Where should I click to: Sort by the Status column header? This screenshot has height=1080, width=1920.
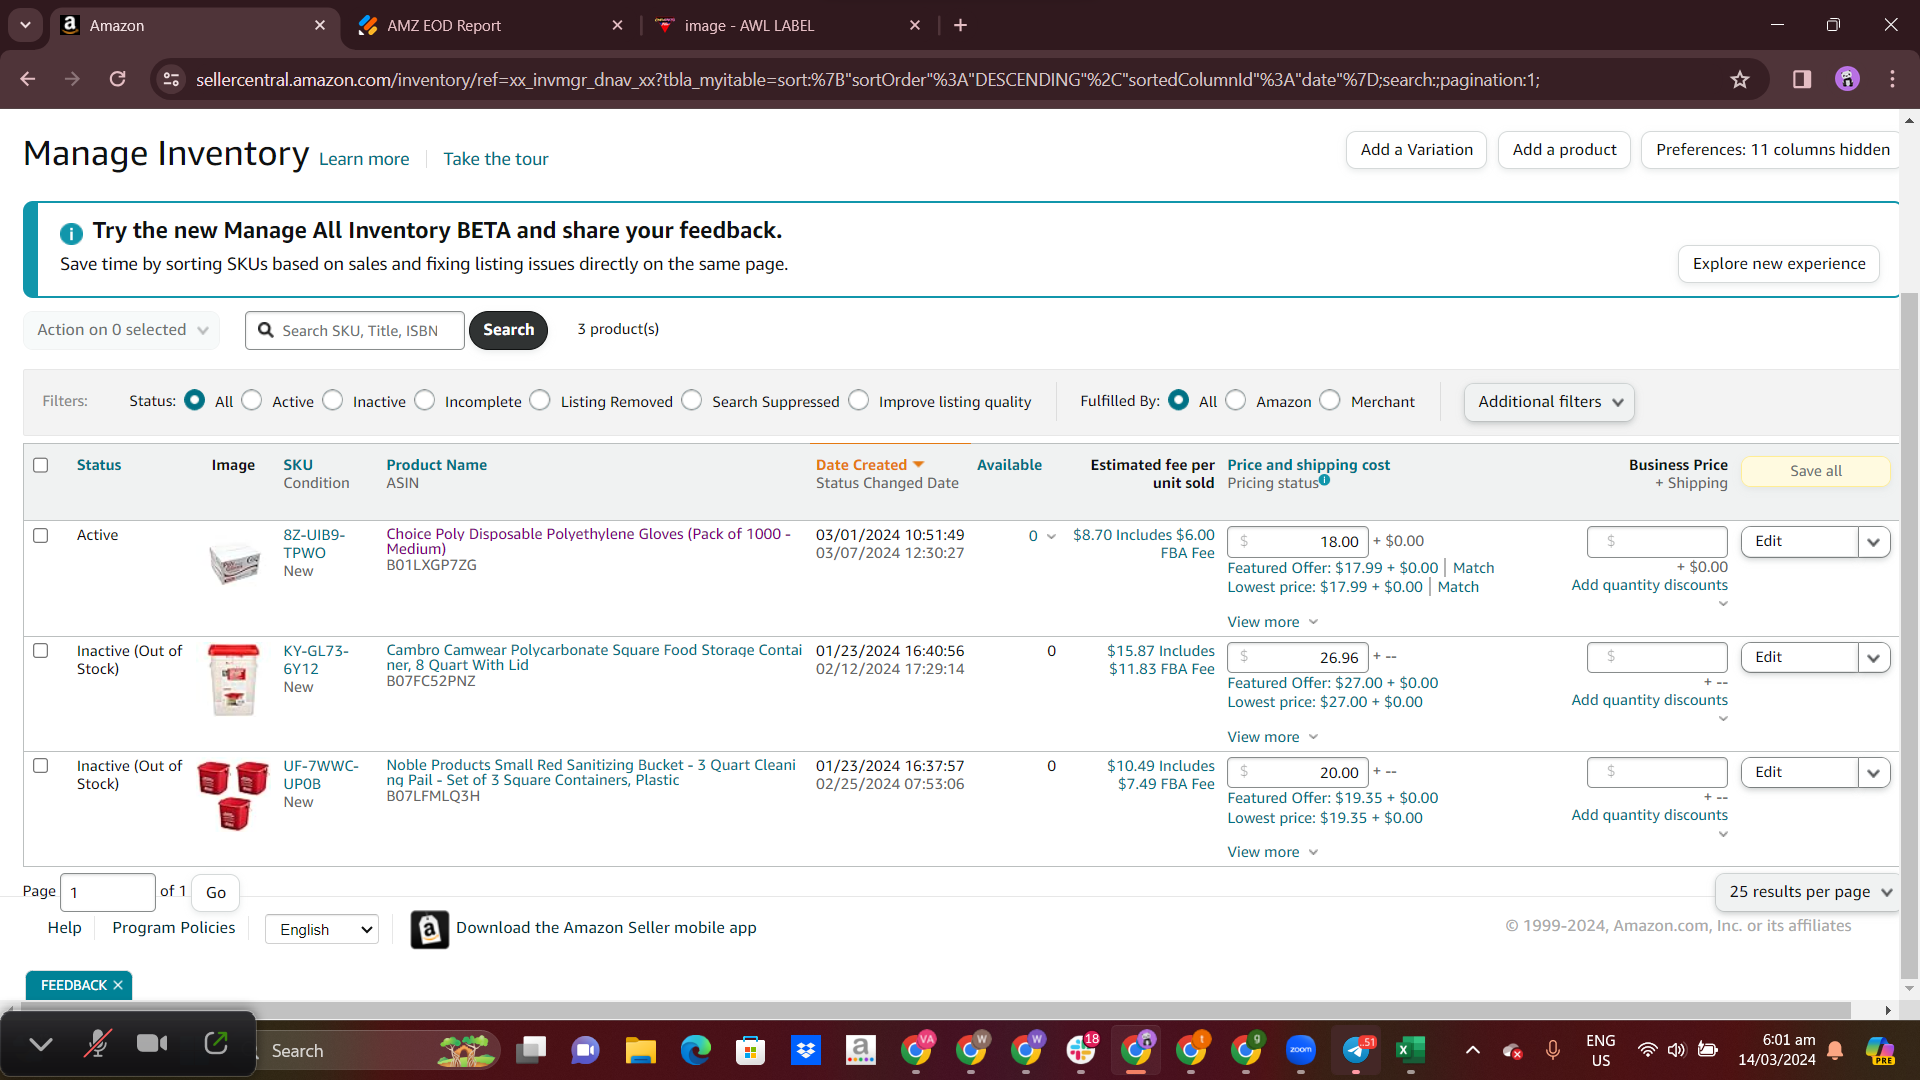[x=99, y=465]
